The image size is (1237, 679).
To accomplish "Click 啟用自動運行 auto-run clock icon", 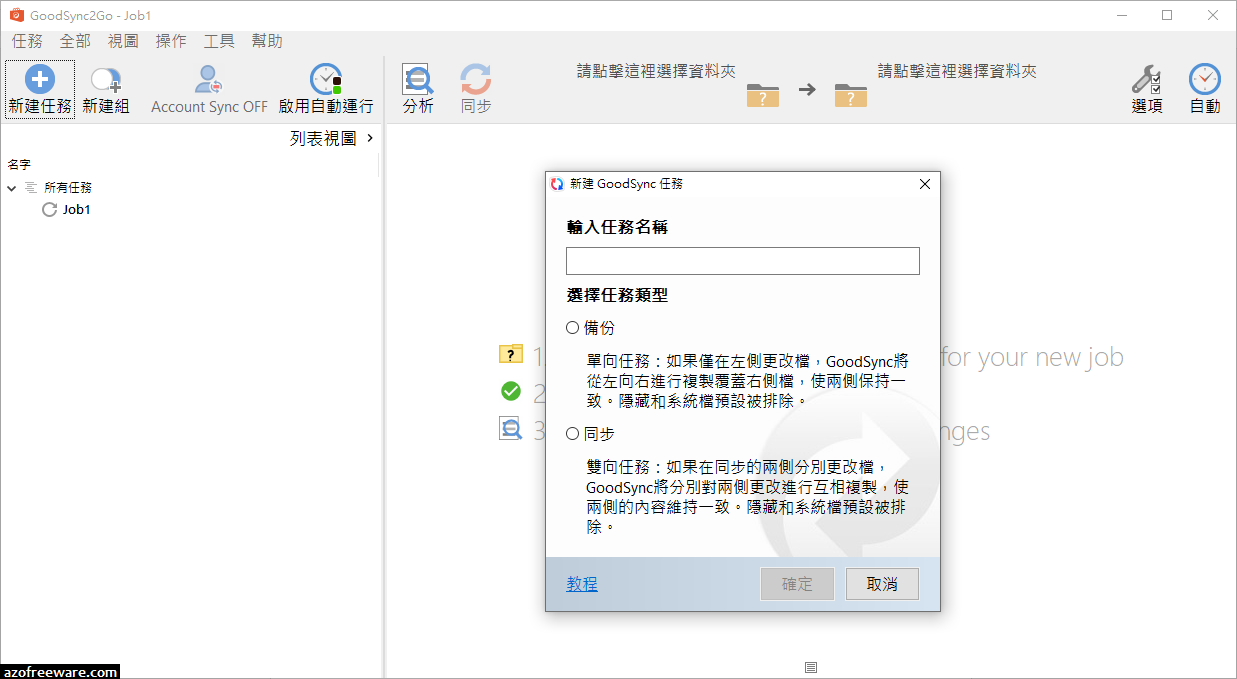I will (326, 80).
